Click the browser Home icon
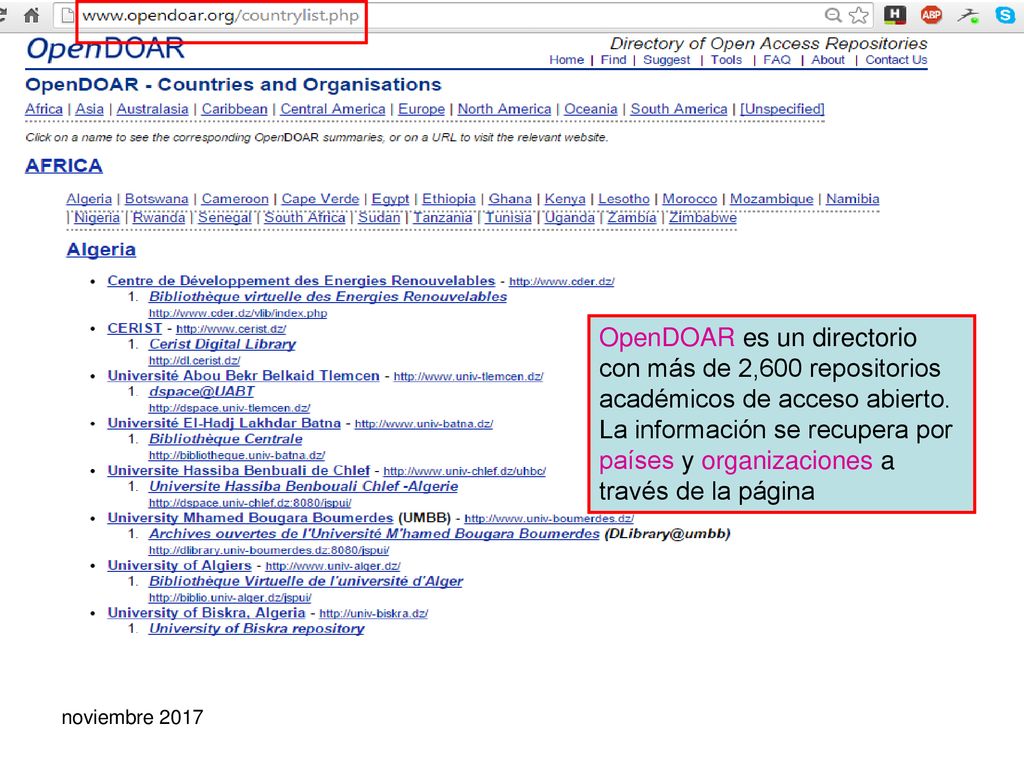Screen dimensions: 1024x768 point(31,15)
